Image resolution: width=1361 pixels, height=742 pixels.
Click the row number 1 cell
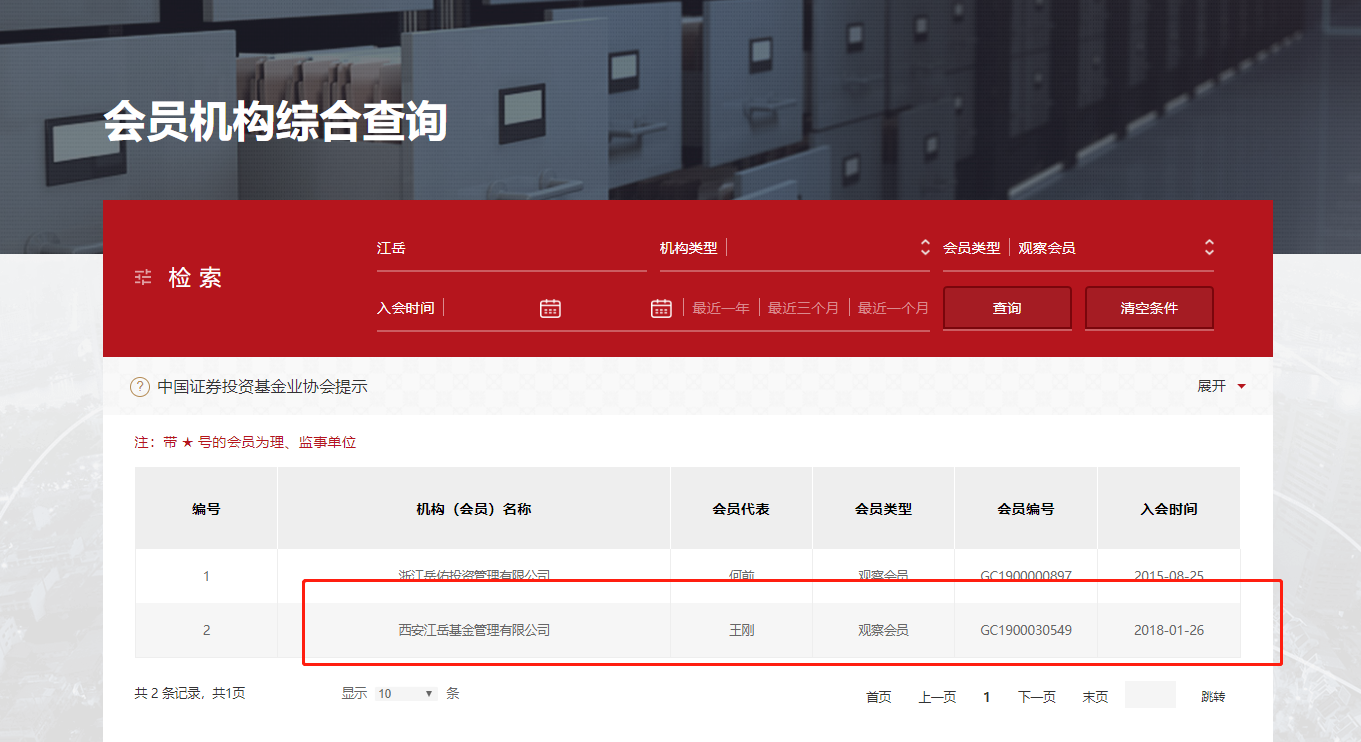[x=207, y=576]
